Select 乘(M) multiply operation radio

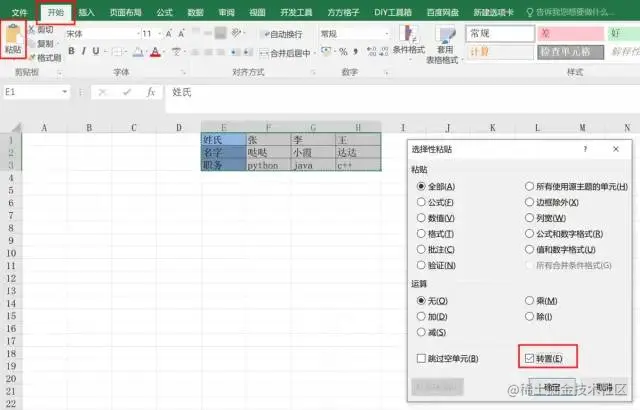(541, 301)
